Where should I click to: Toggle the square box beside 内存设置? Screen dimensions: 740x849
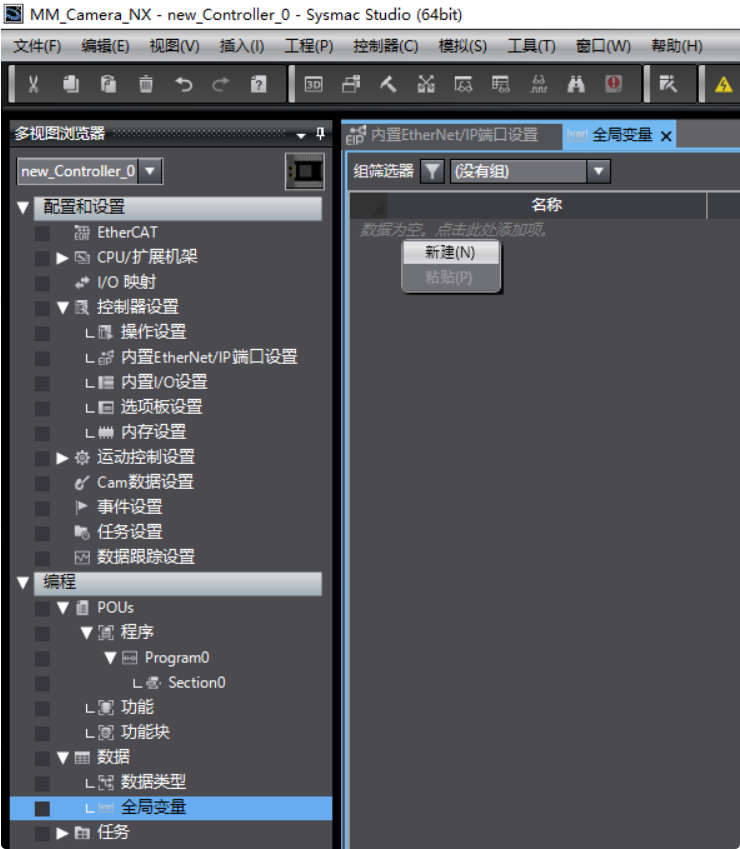tap(42, 433)
